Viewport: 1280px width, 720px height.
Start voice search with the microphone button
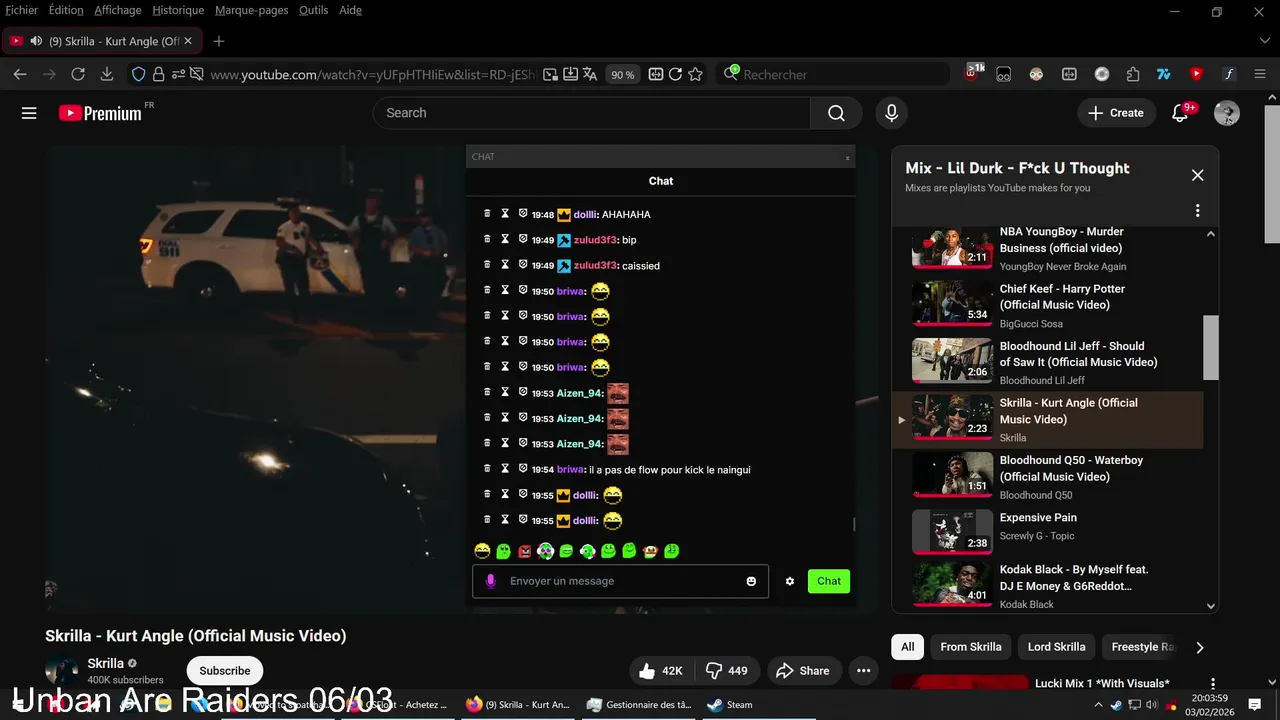tap(891, 113)
